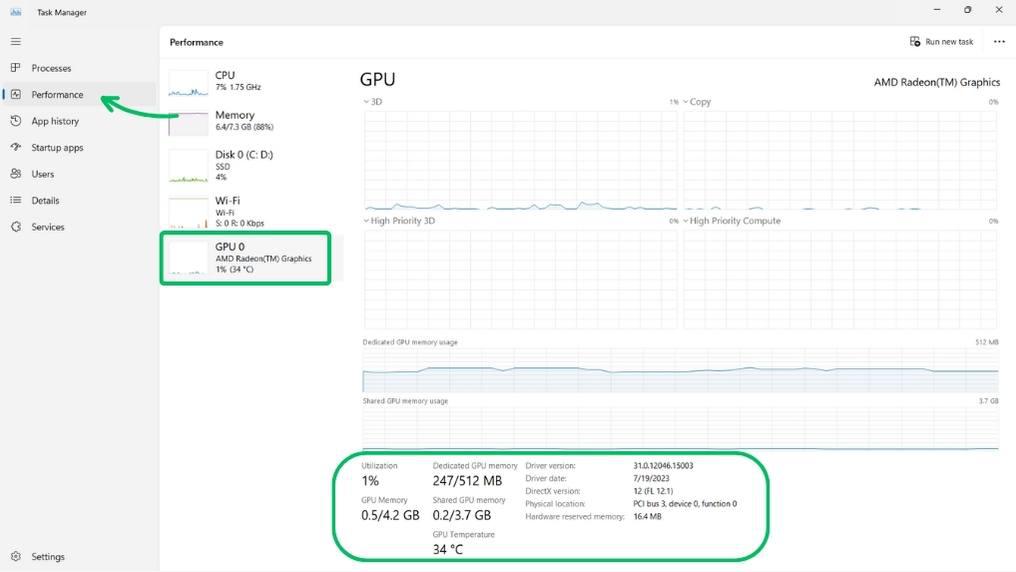1016x572 pixels.
Task: Select the Startup apps icon
Action: [x=15, y=147]
